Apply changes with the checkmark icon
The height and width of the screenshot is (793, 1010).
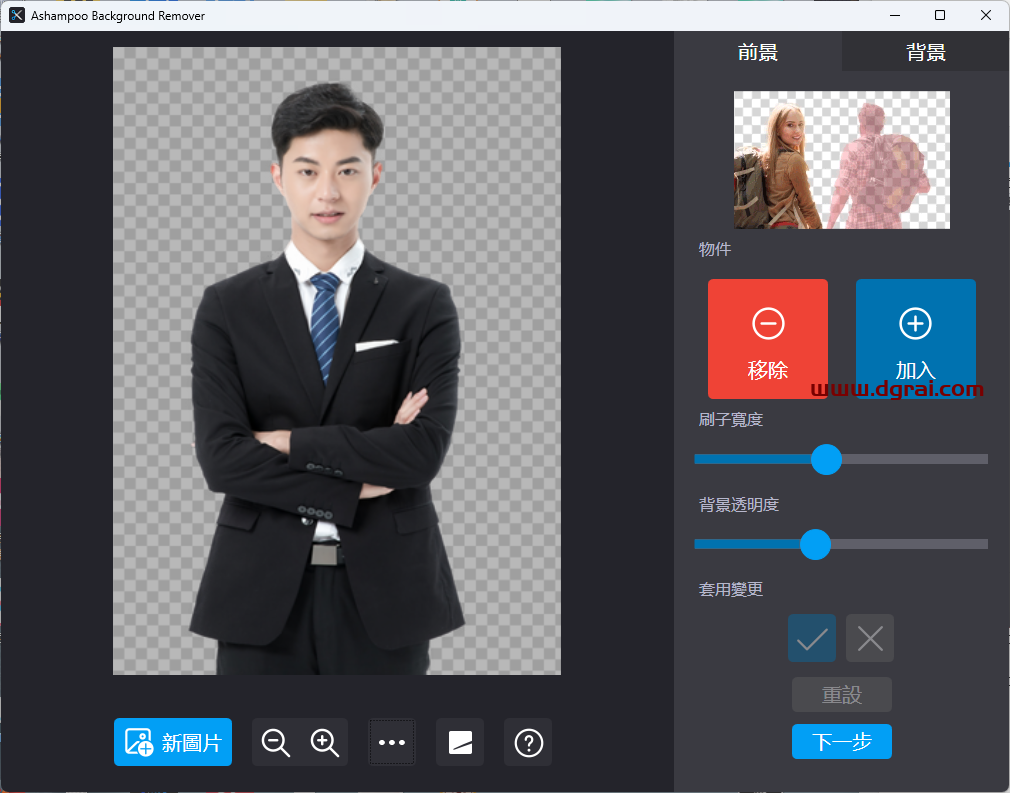click(812, 638)
